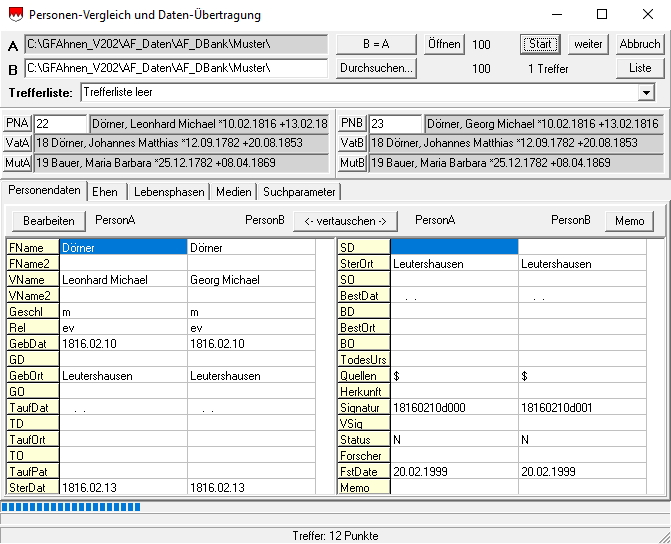Expand the Trefferliste dropdown

click(x=646, y=92)
